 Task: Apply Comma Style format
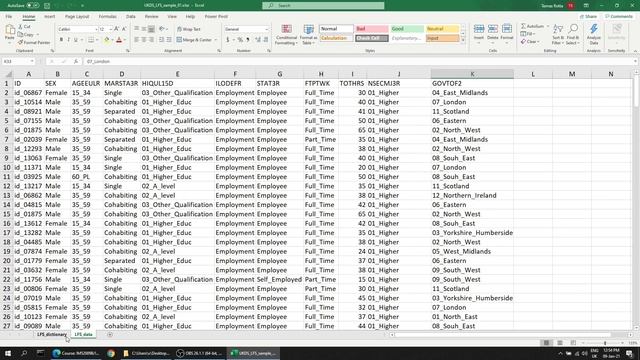(247, 40)
